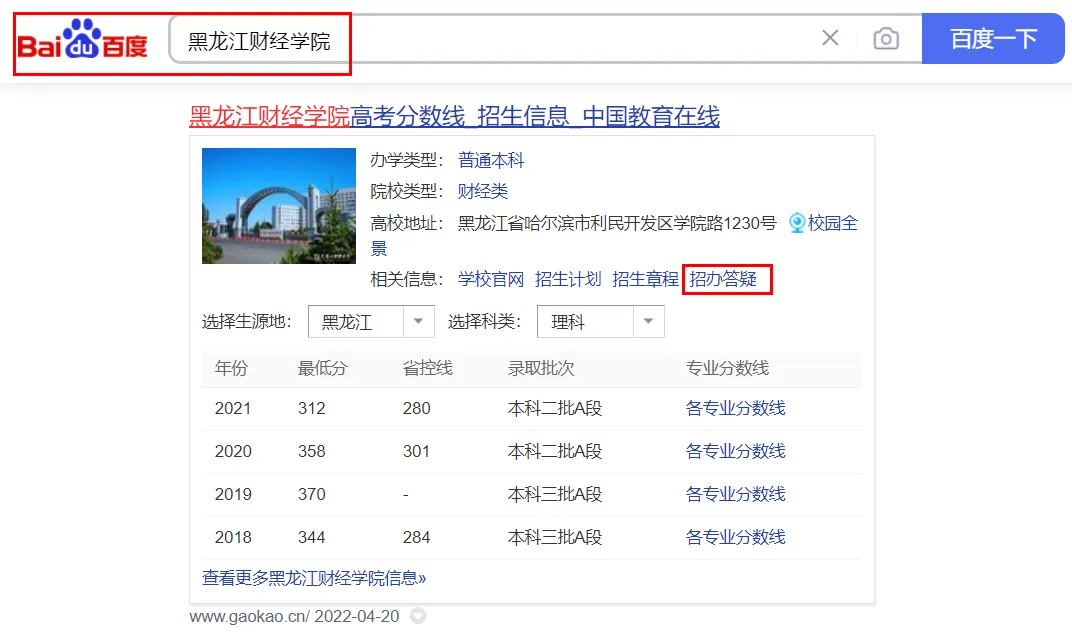Open camera image search
1072x633 pixels.
885,39
